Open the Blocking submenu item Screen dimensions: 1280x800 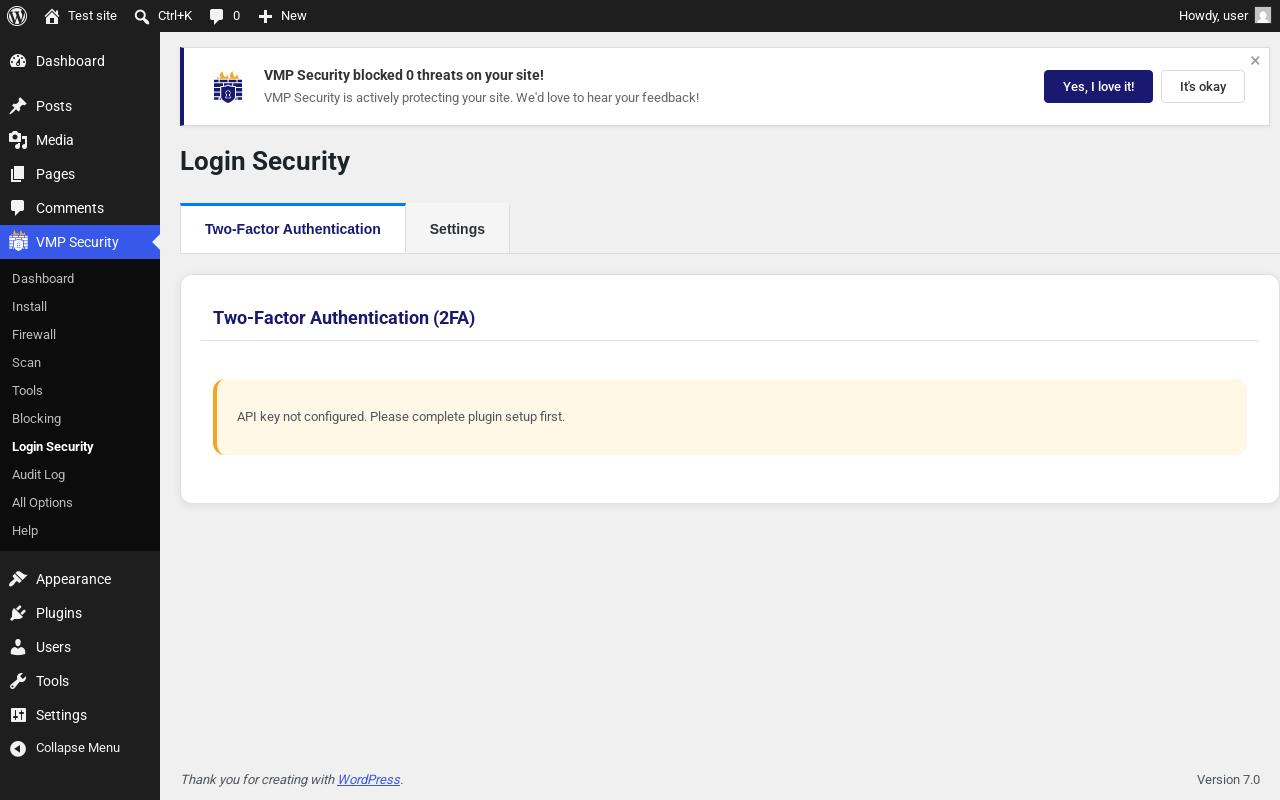click(36, 419)
